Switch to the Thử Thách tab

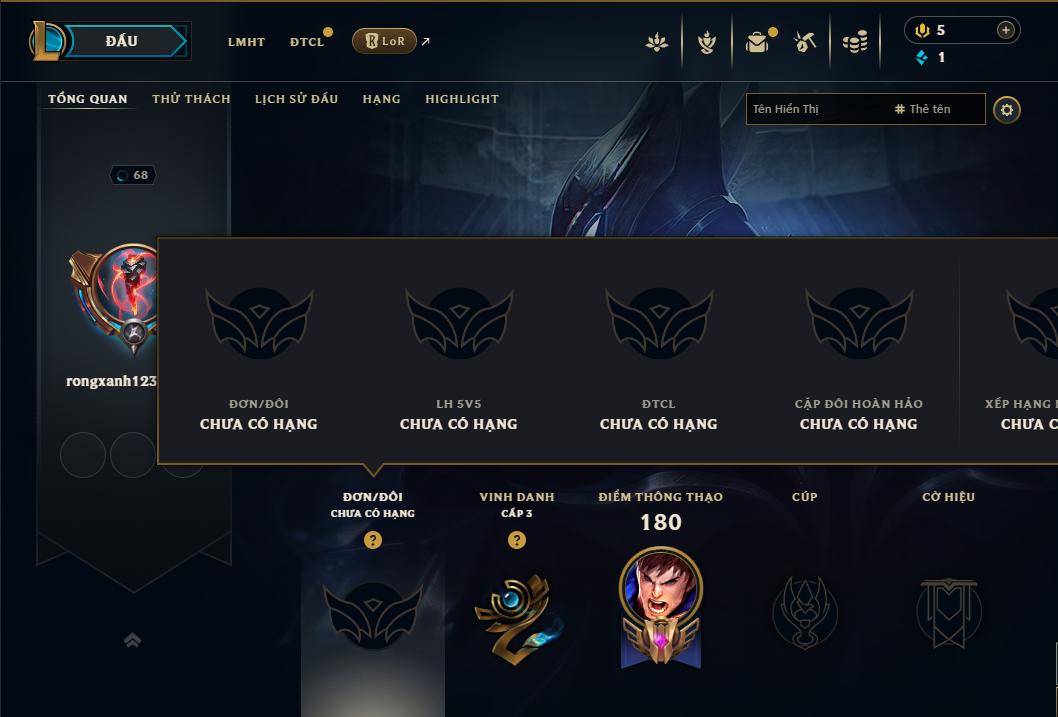click(191, 98)
